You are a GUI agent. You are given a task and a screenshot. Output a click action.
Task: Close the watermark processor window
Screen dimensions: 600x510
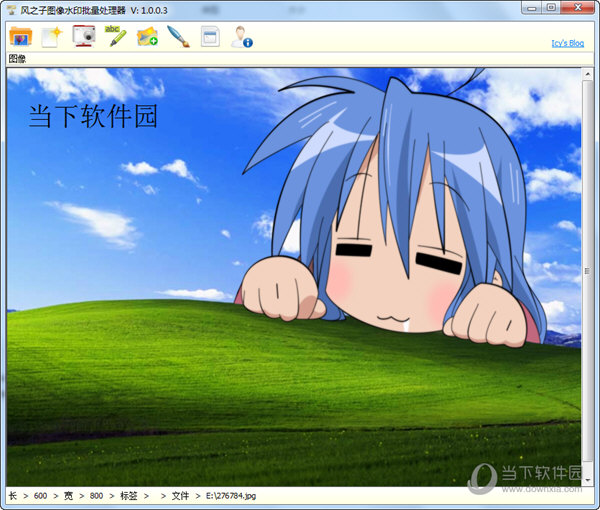(578, 8)
